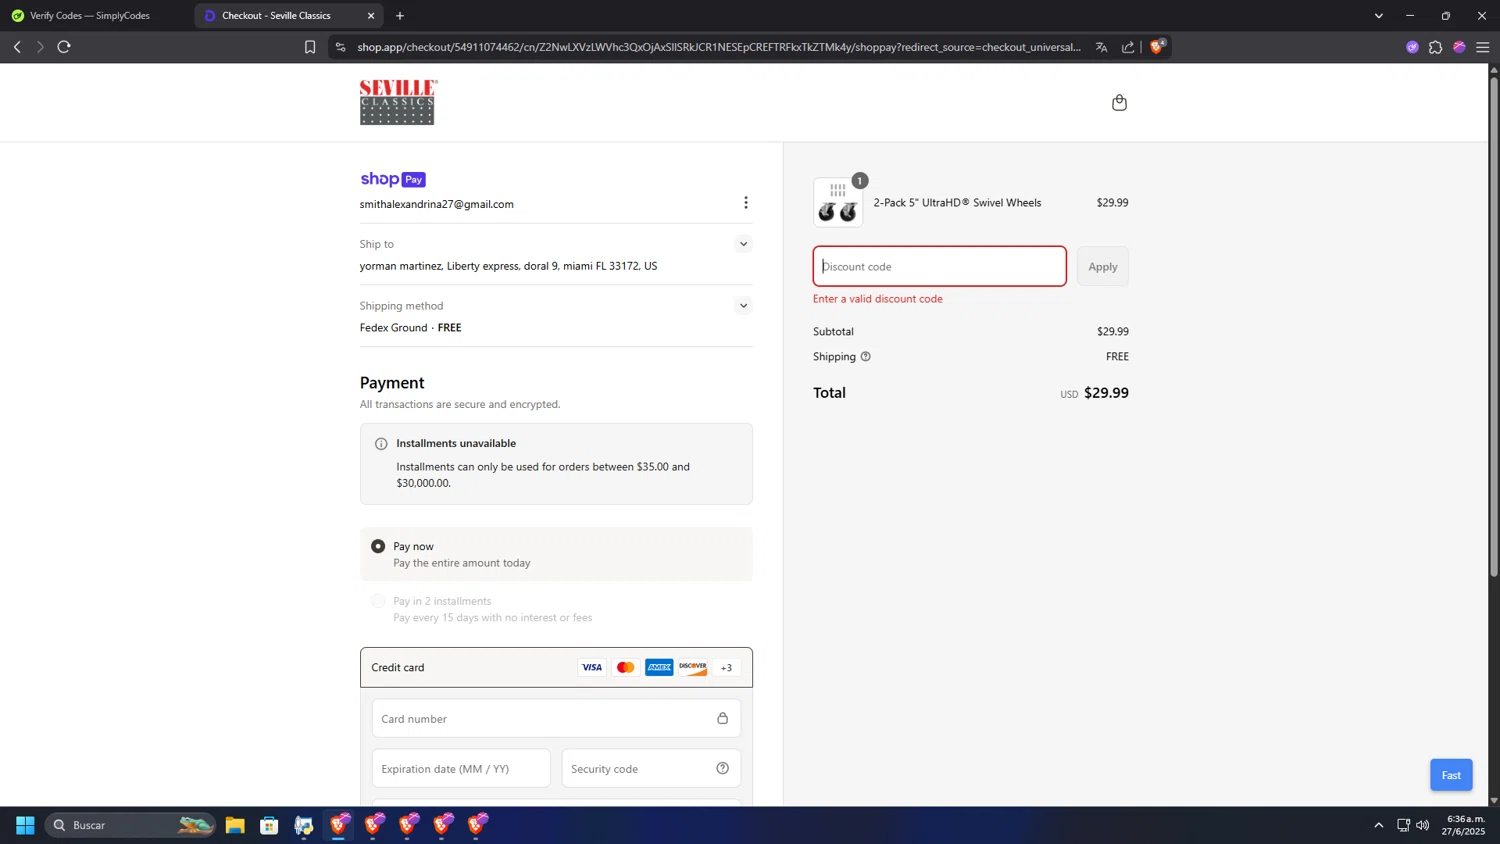The image size is (1500, 844).
Task: Click the total 'USD $29.99' amount
Action: (1094, 393)
